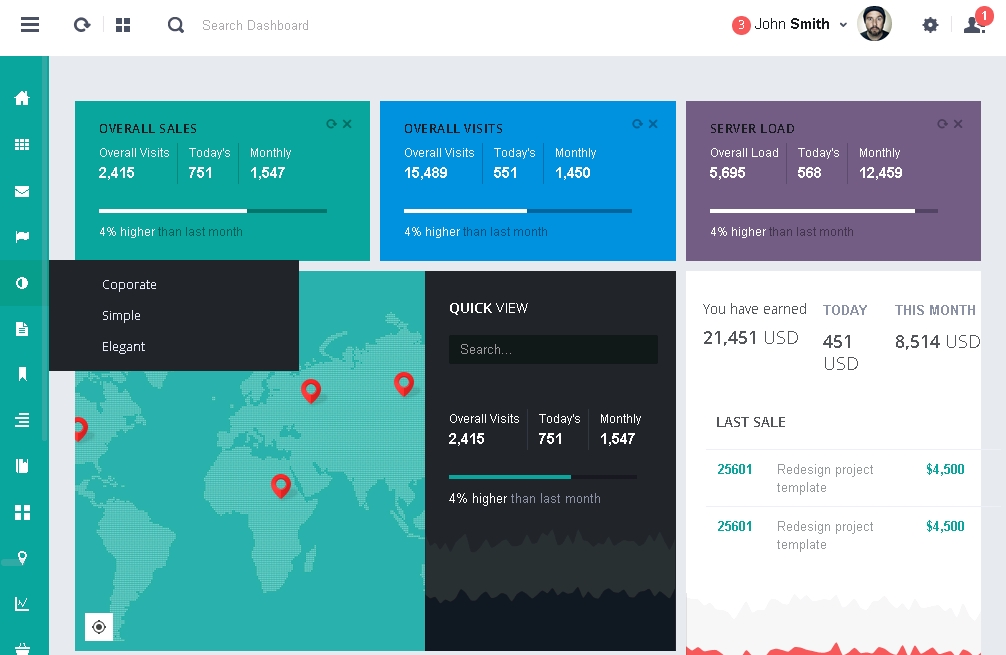
Task: Go to Home via the sidebar house icon
Action: coord(22,98)
